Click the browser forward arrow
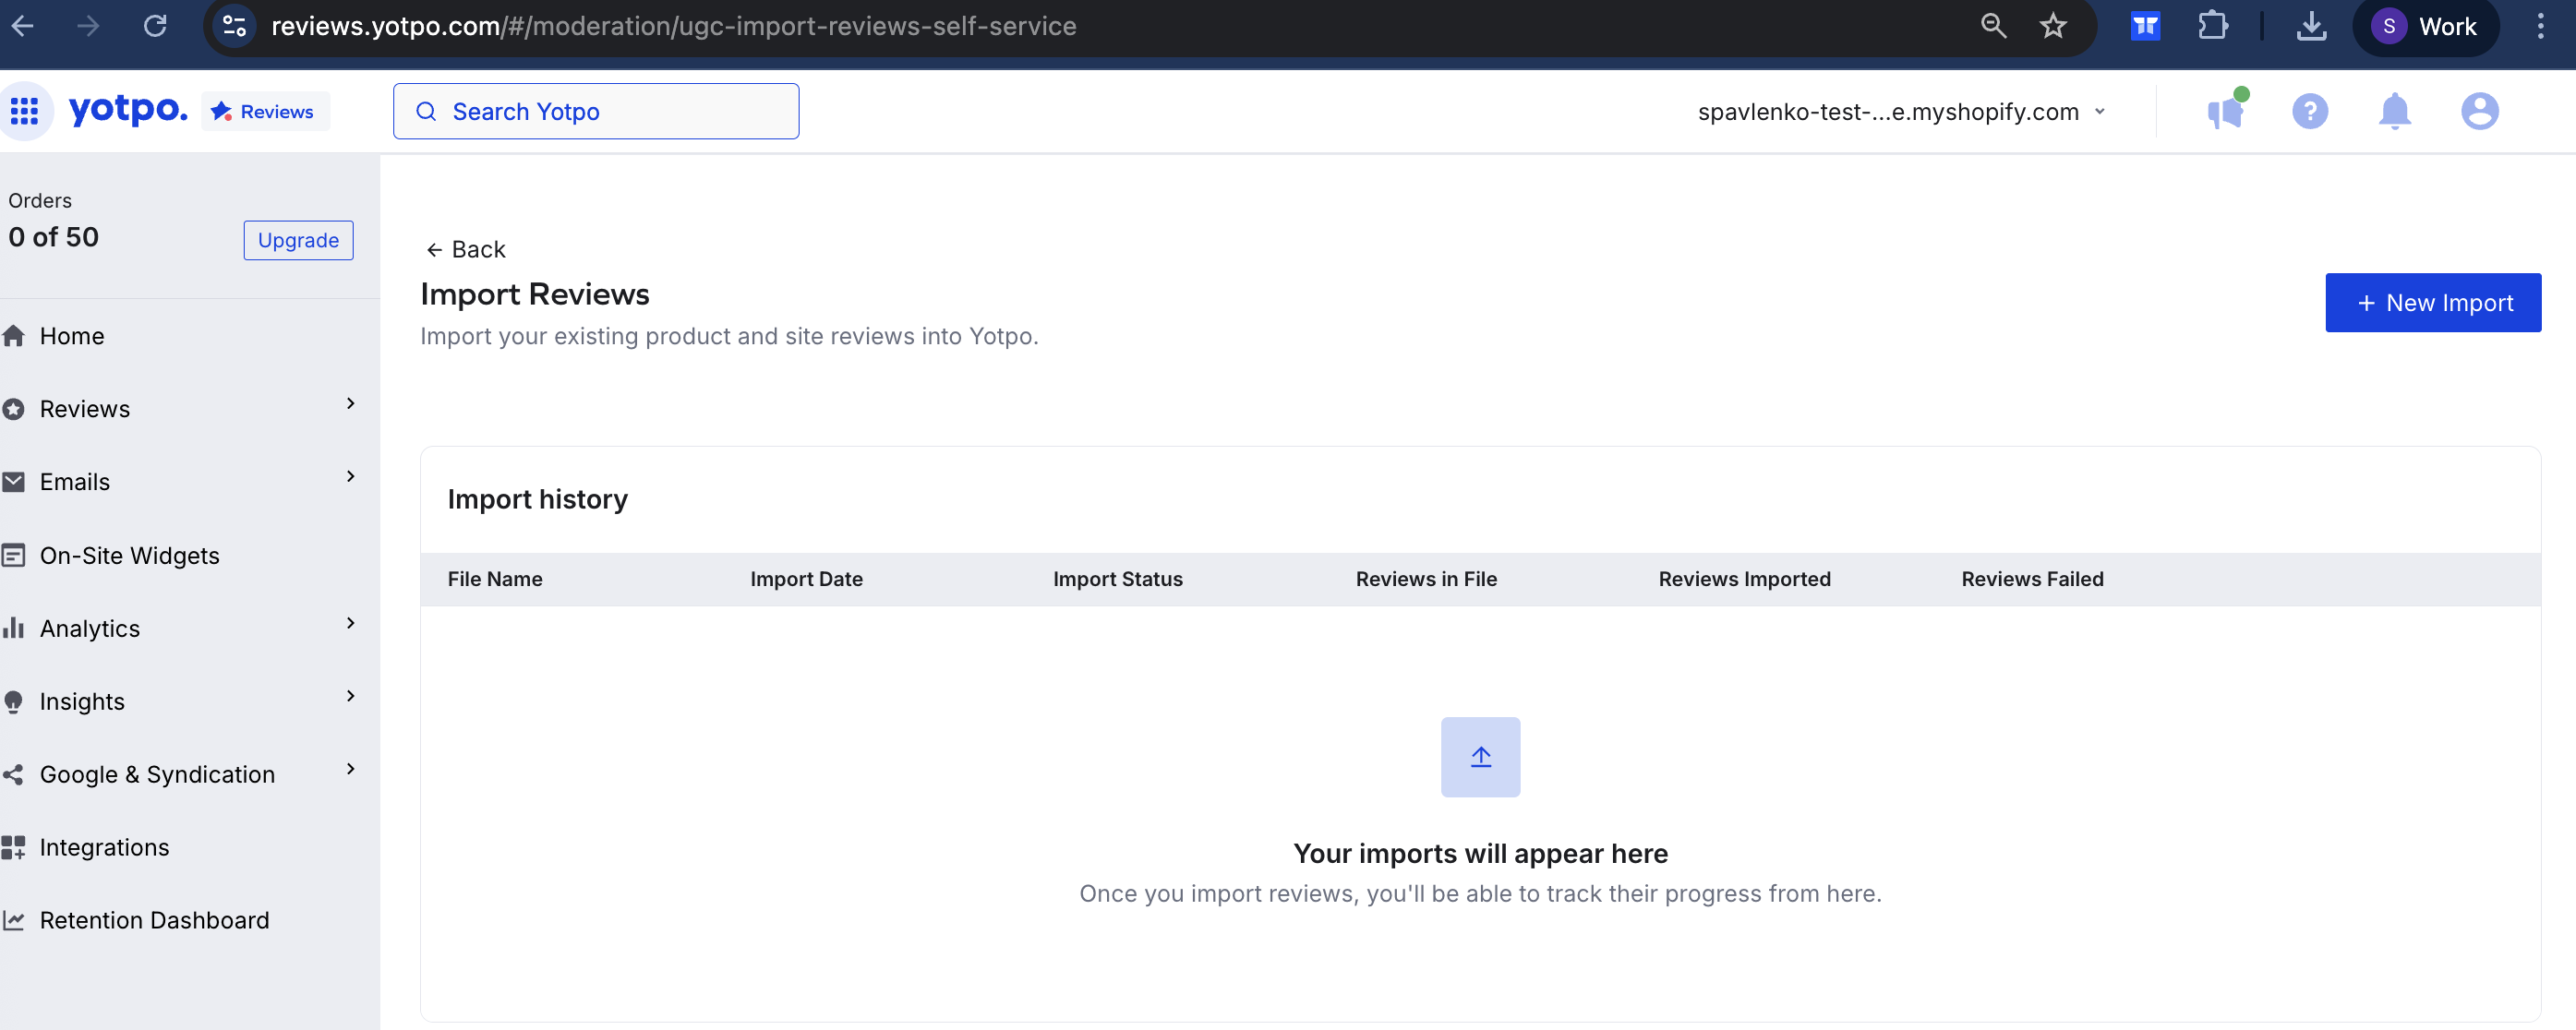Screen dimensions: 2576x1030 pyautogui.click(x=89, y=26)
